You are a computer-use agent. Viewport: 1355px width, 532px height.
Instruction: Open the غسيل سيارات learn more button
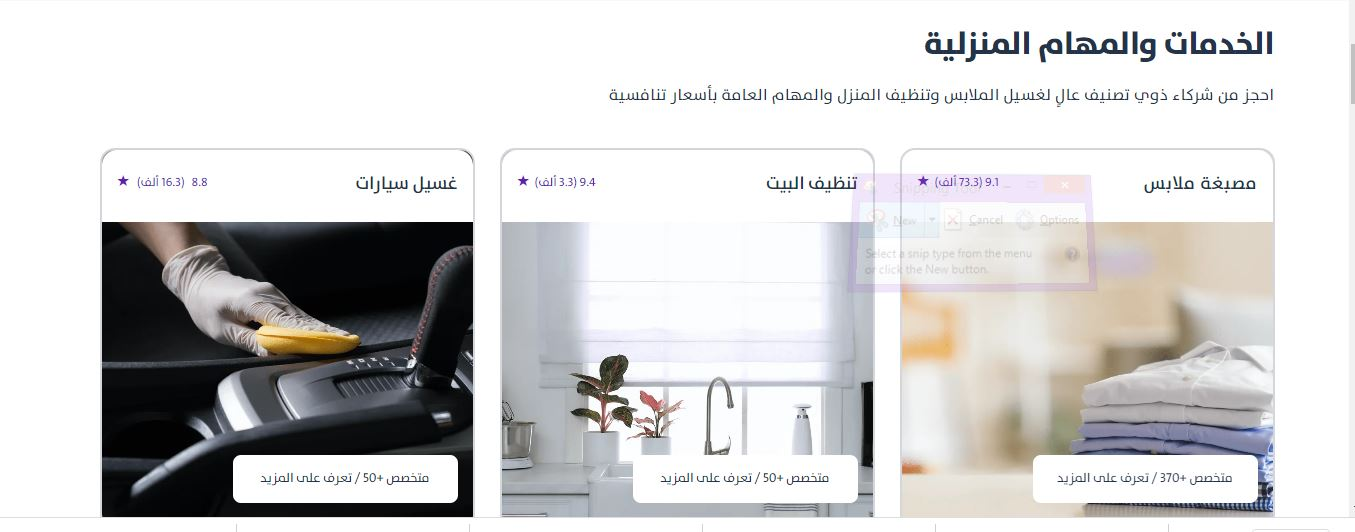[x=345, y=479]
